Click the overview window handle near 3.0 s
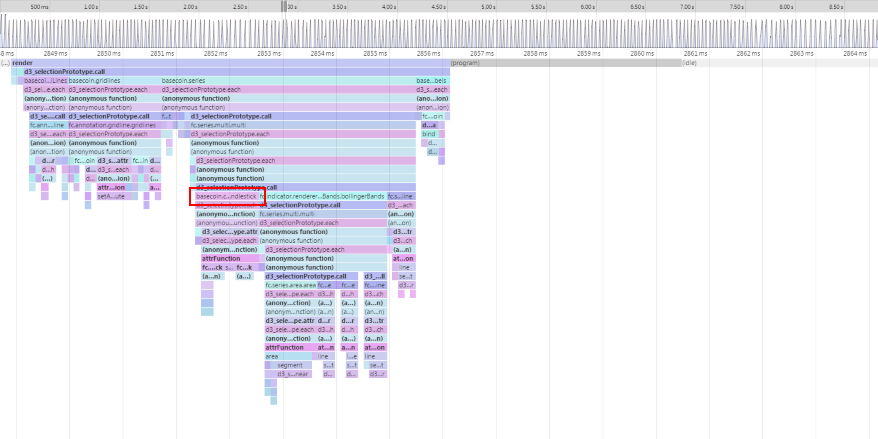This screenshot has height=439, width=878. 283,7
